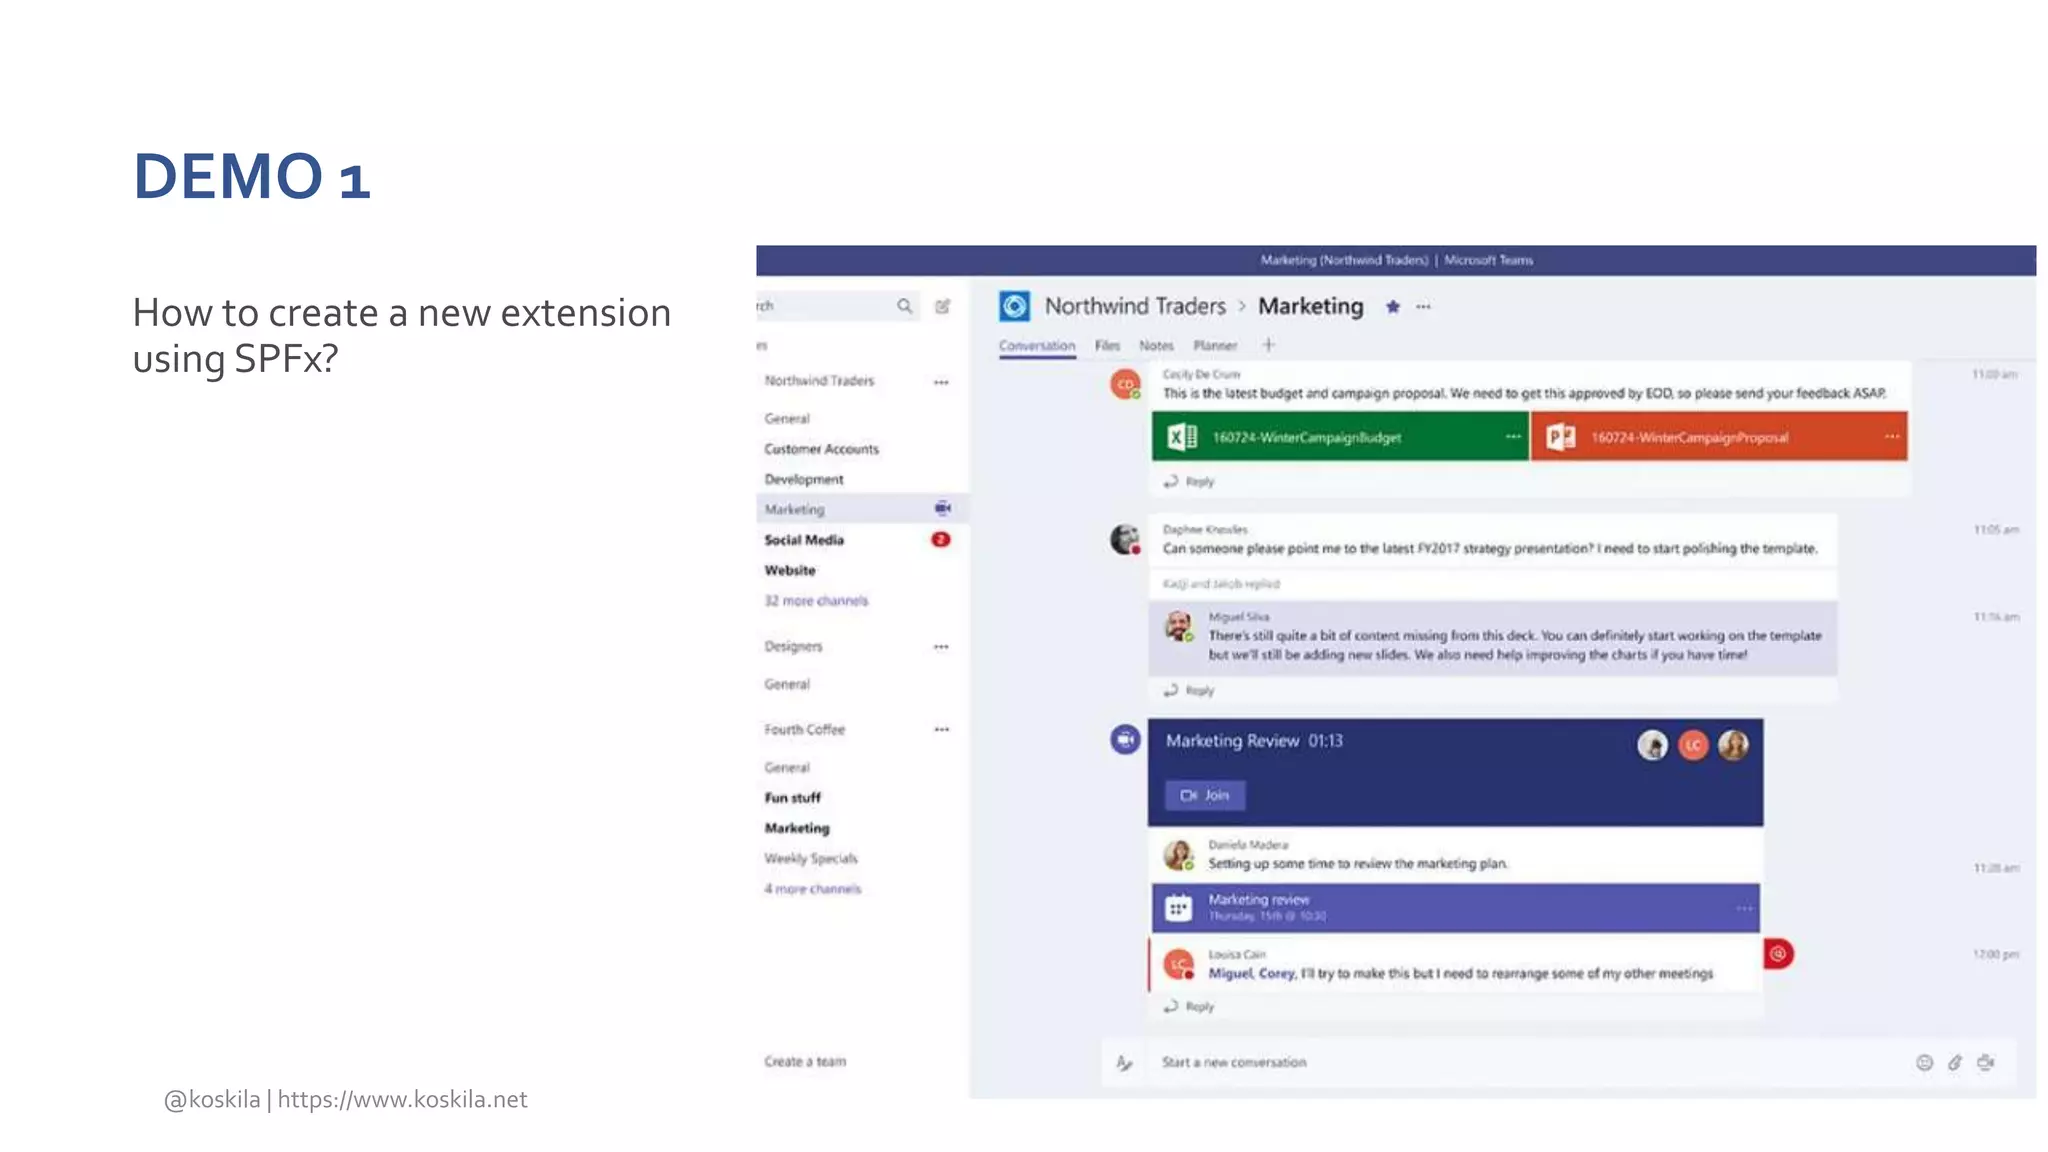This screenshot has height=1152, width=2048.
Task: Open the 160724-WinterCampaignProposal PowerPoint attachment
Action: tap(1719, 437)
